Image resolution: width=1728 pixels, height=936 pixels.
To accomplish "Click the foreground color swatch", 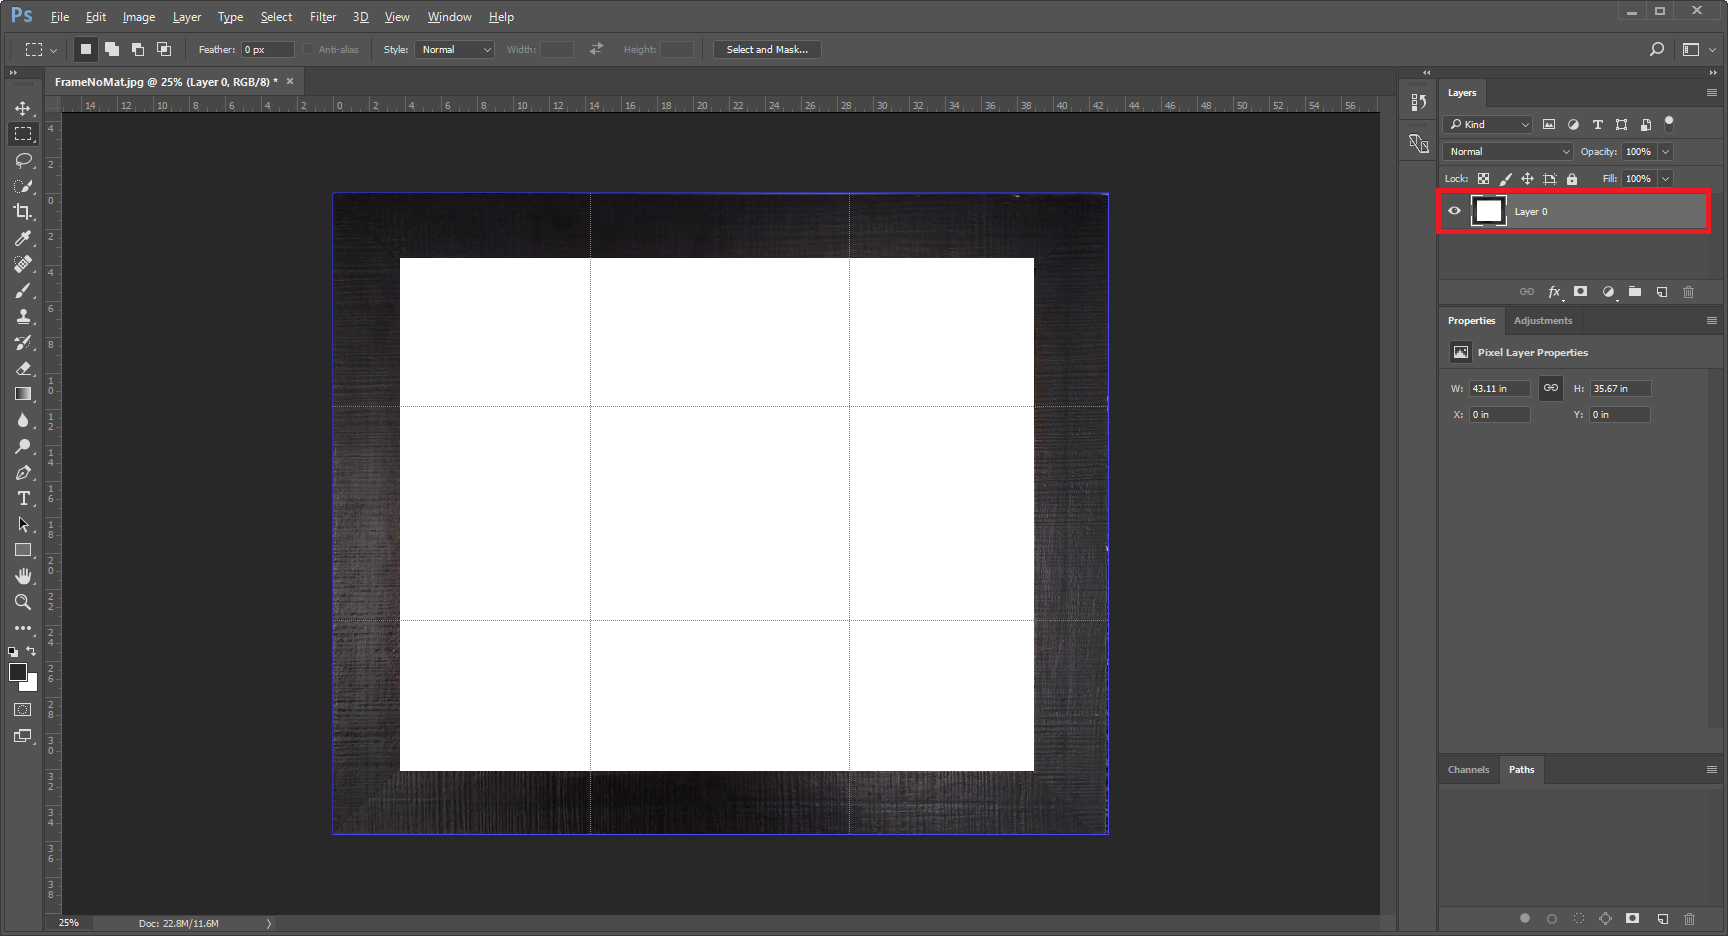I will [18, 672].
